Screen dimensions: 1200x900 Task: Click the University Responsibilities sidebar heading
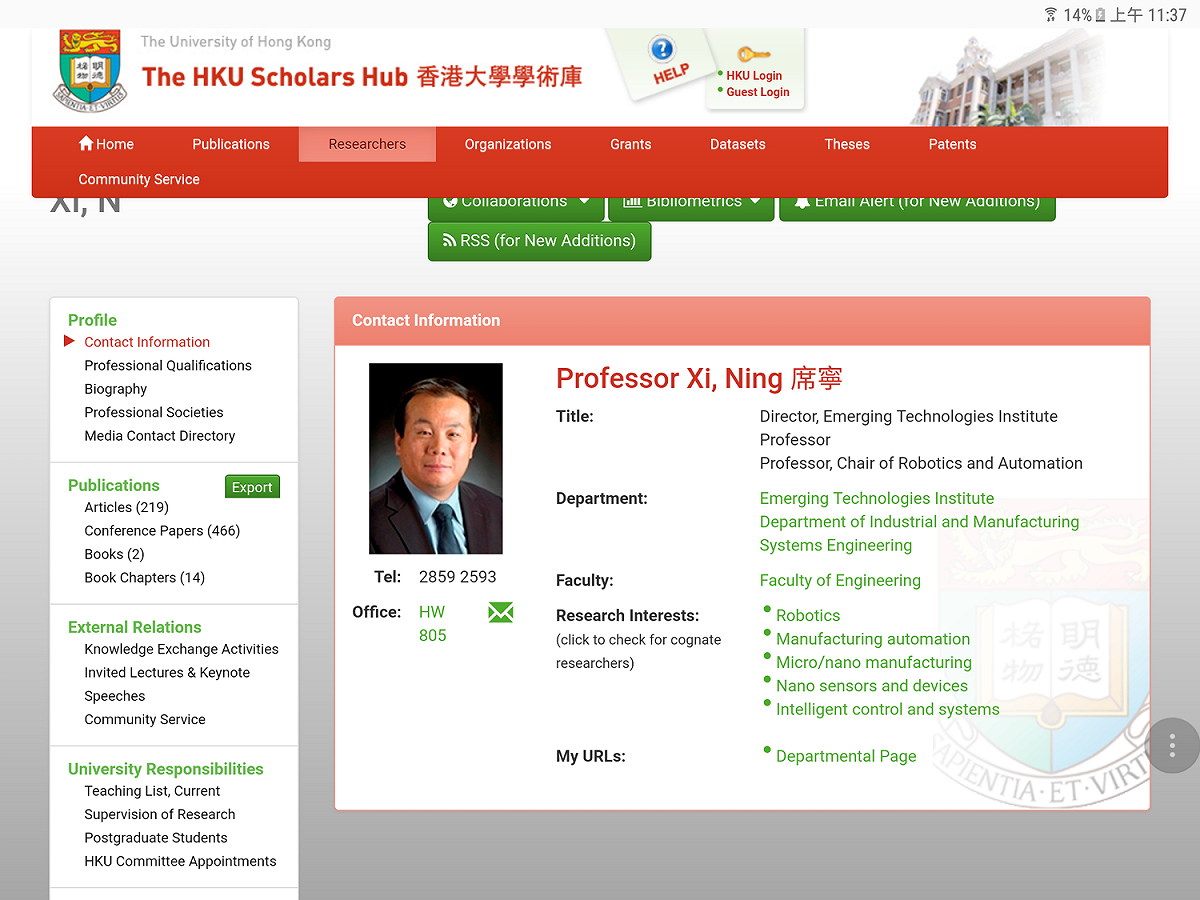click(166, 769)
